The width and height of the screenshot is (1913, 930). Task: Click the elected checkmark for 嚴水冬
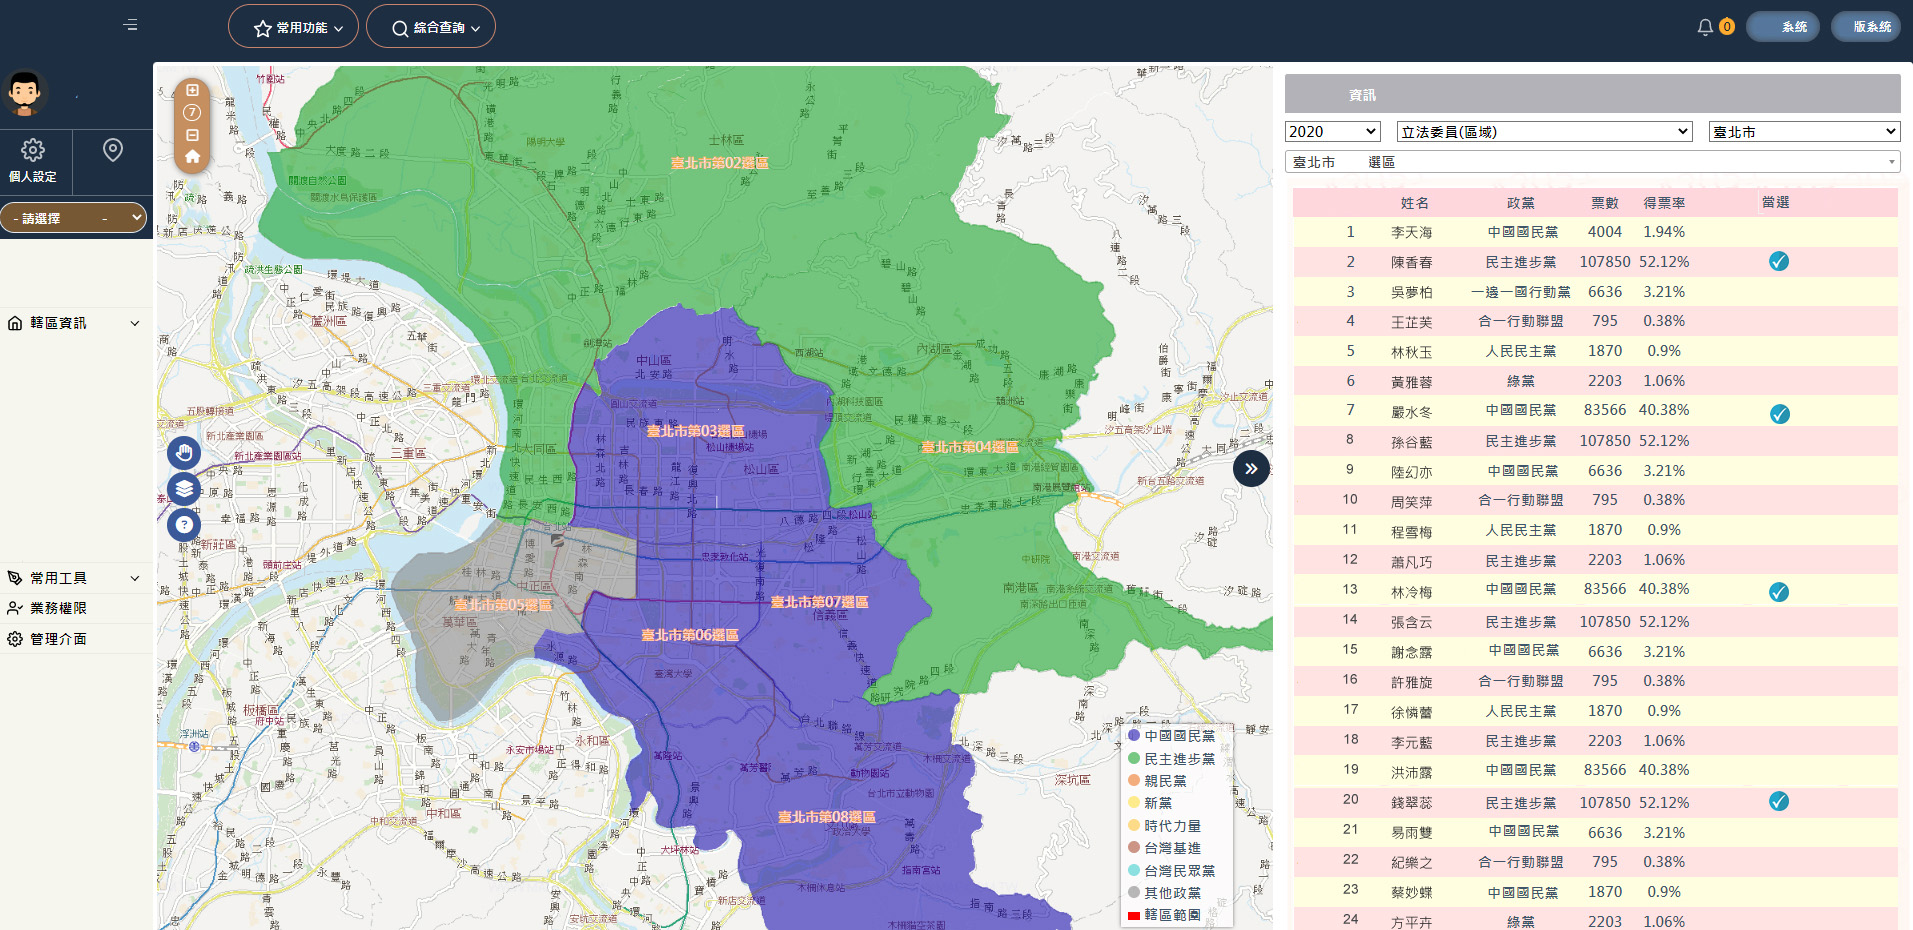point(1779,414)
